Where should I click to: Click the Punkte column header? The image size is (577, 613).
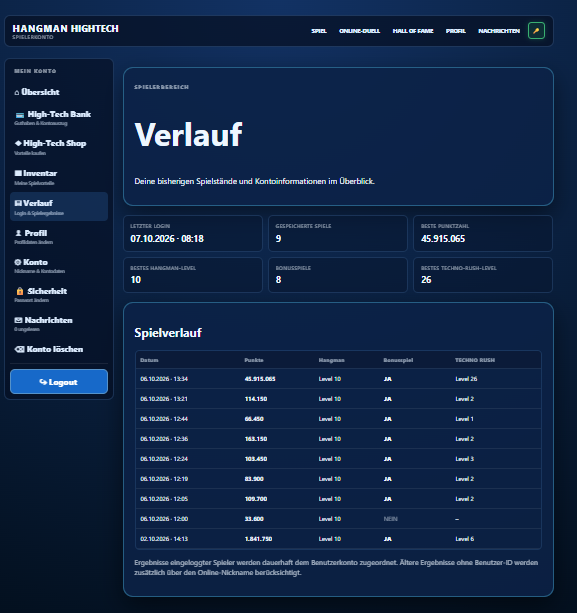pyautogui.click(x=254, y=360)
